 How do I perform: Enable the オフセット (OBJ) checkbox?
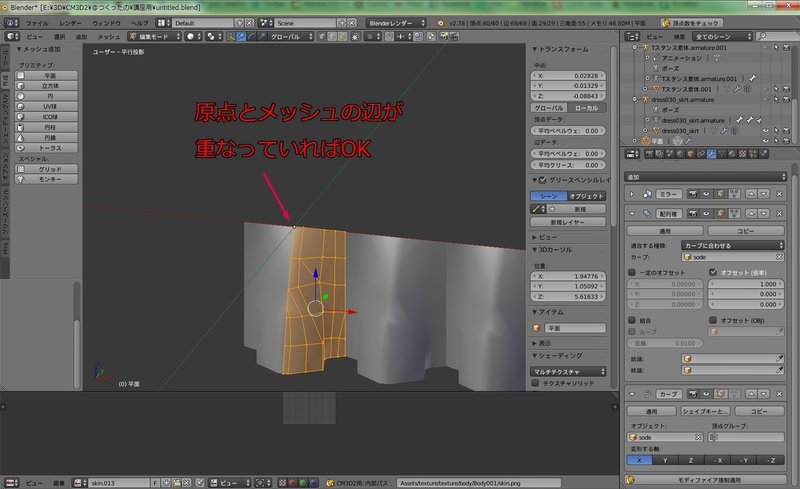(x=713, y=320)
